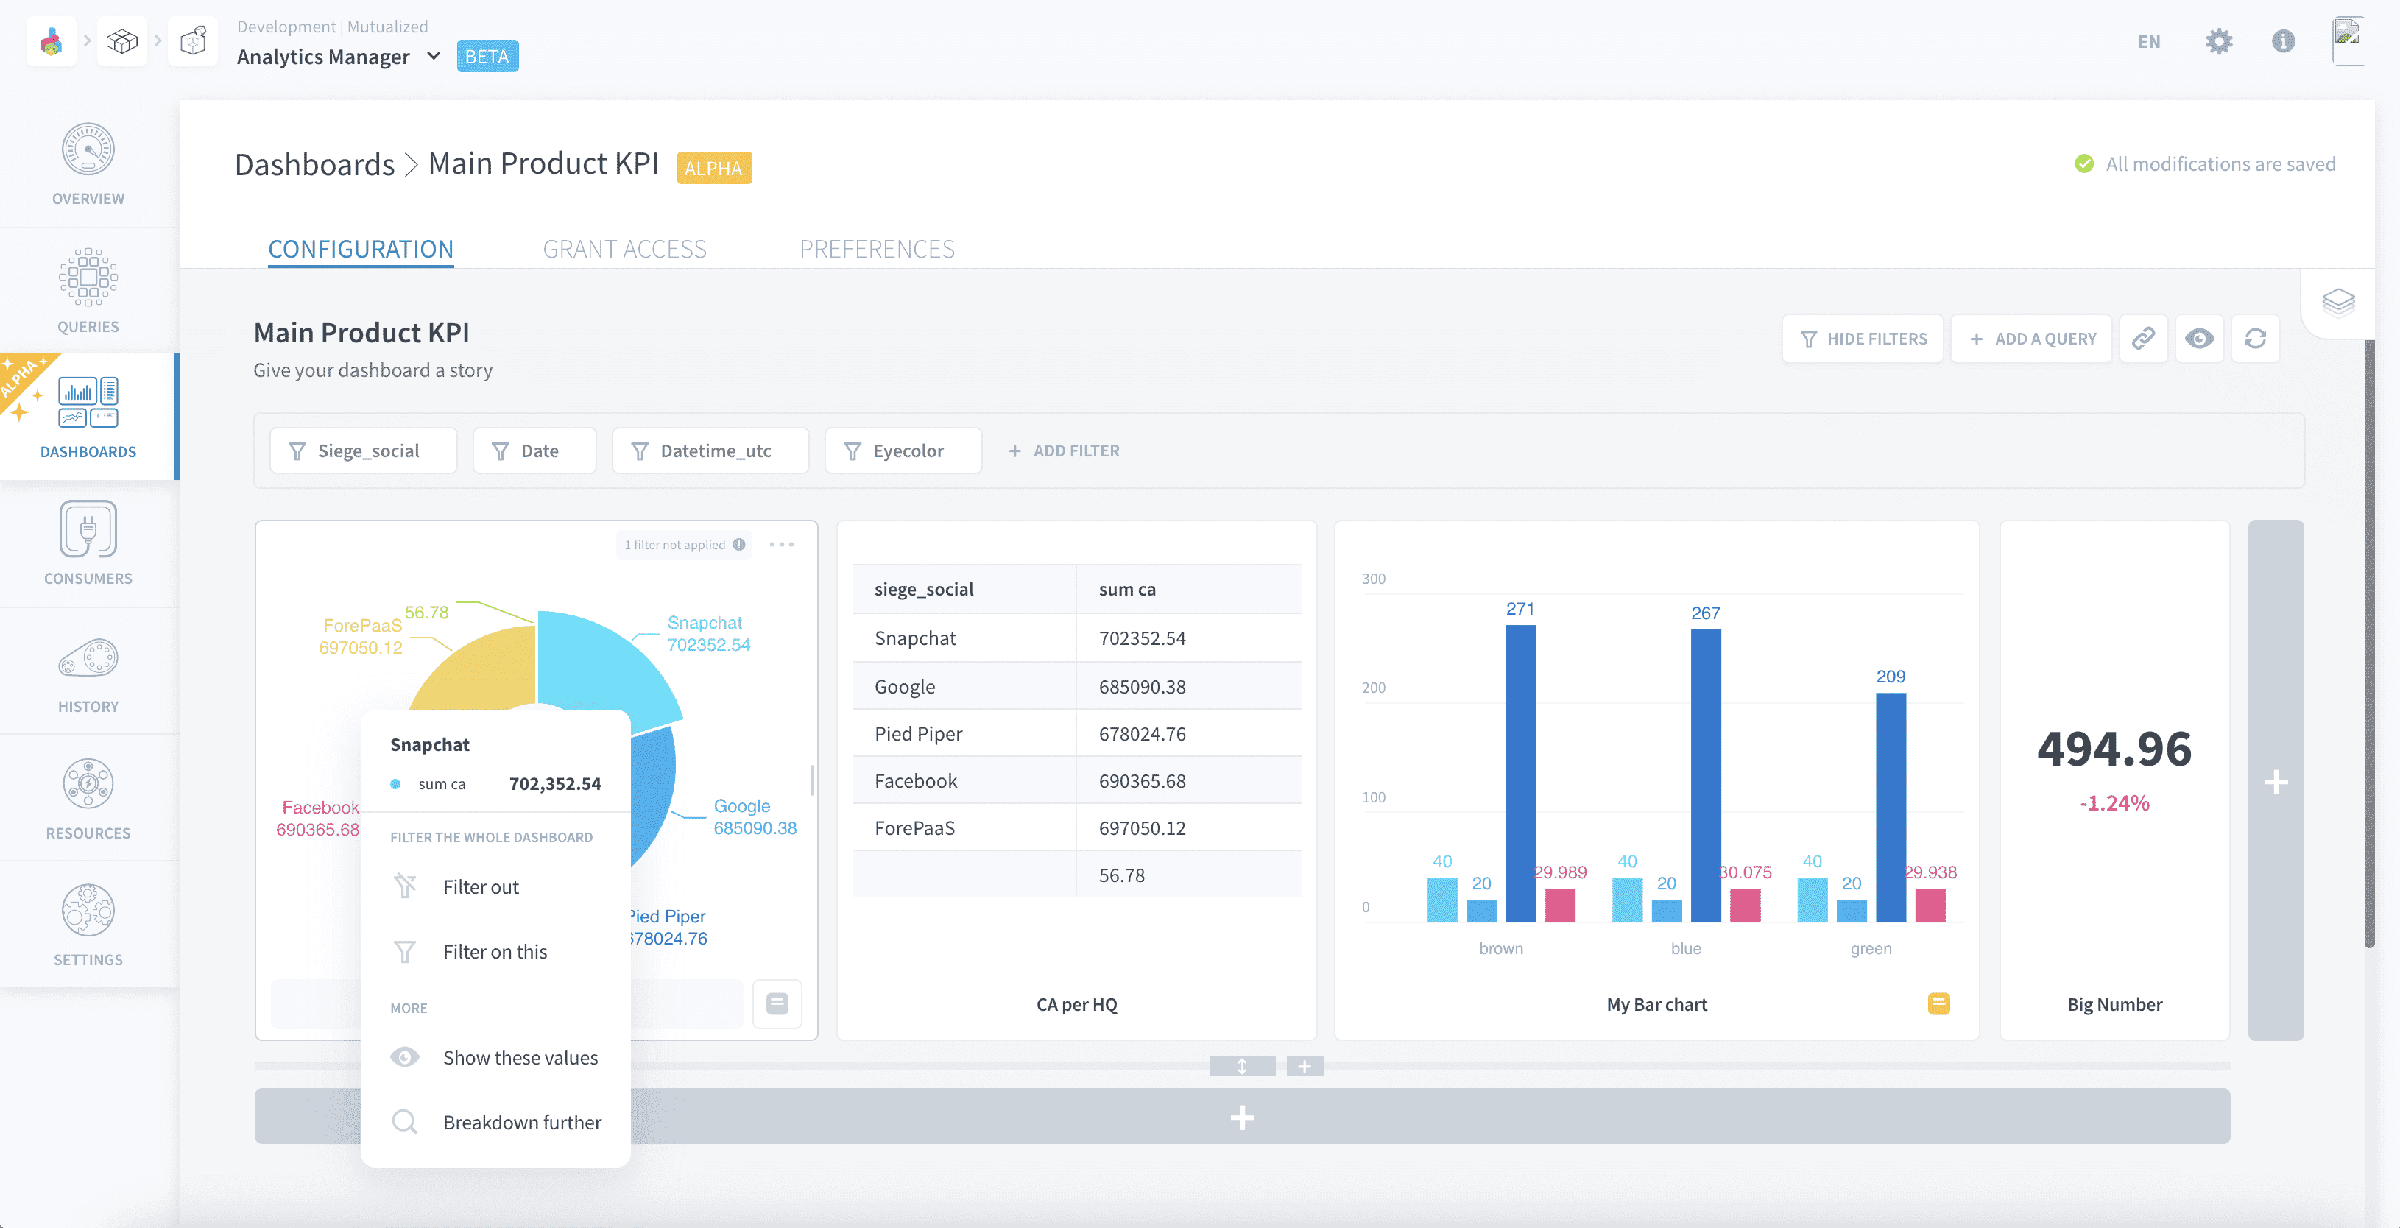Open Settings in sidebar

pyautogui.click(x=88, y=925)
